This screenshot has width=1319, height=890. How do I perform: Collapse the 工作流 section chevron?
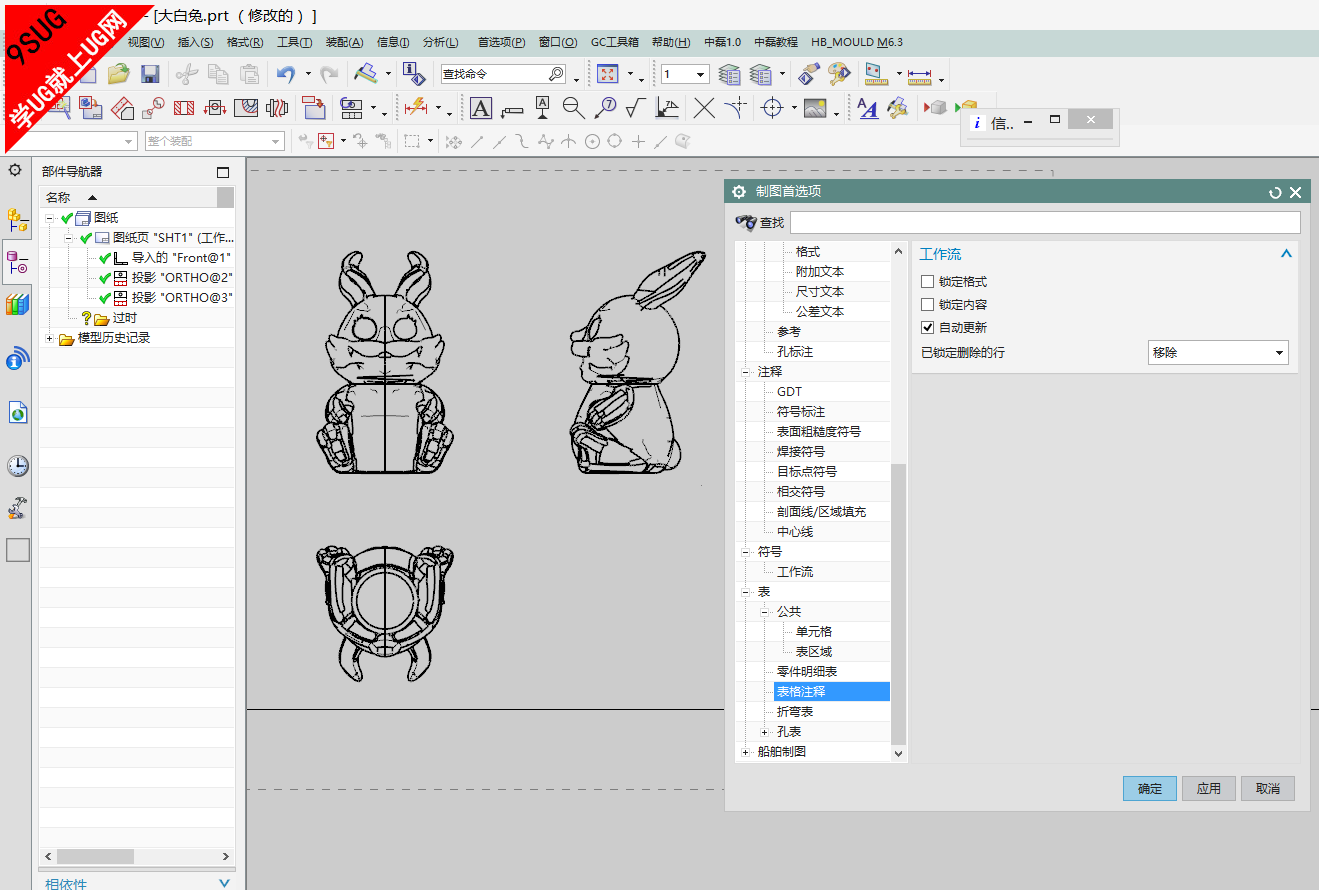1286,254
